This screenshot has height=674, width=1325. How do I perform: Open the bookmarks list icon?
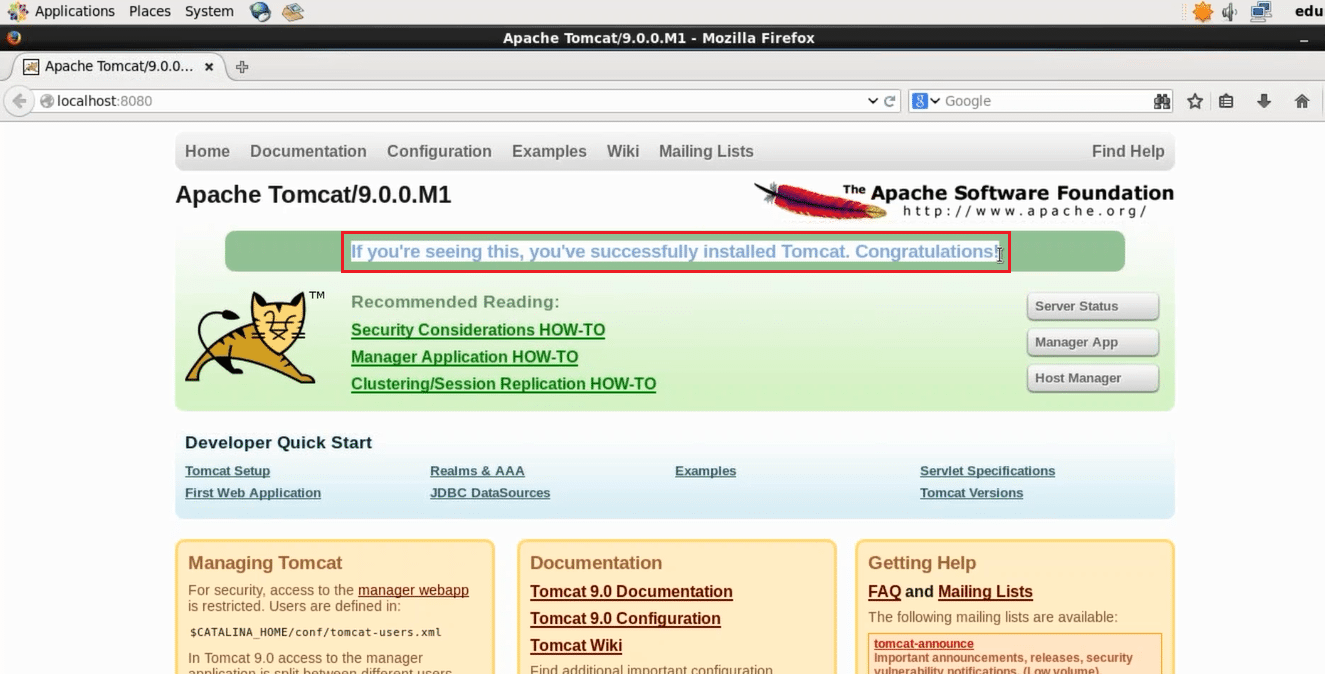pyautogui.click(x=1227, y=101)
